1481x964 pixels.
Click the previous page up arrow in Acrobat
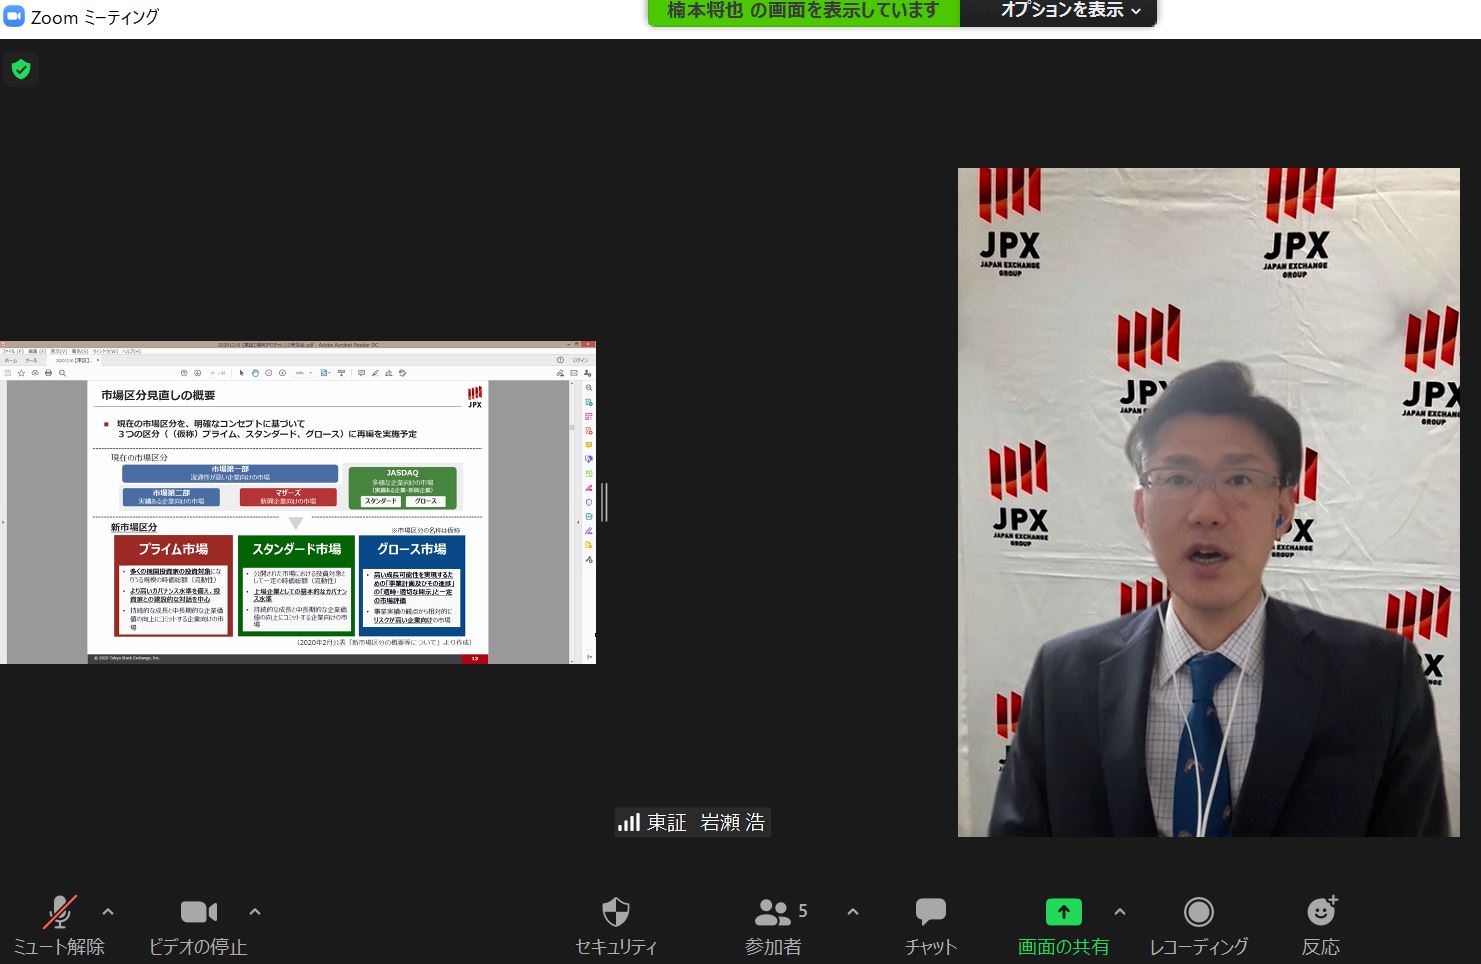tap(185, 373)
